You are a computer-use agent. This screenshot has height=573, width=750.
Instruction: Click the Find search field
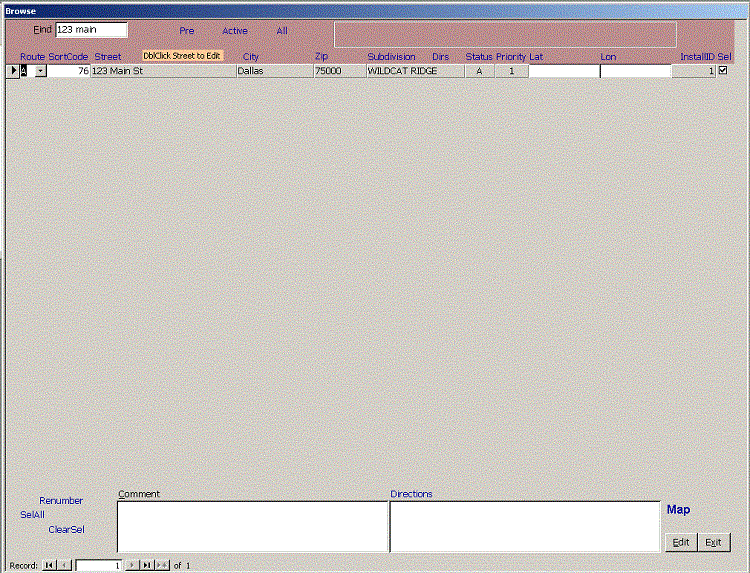point(91,30)
